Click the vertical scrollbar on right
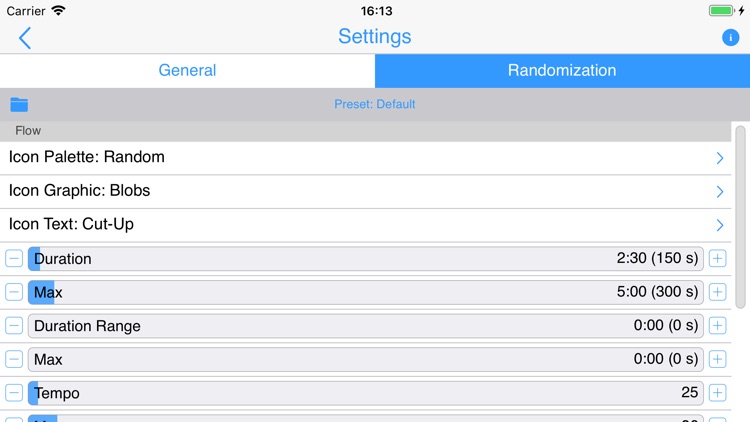The height and width of the screenshot is (422, 750). 740,217
